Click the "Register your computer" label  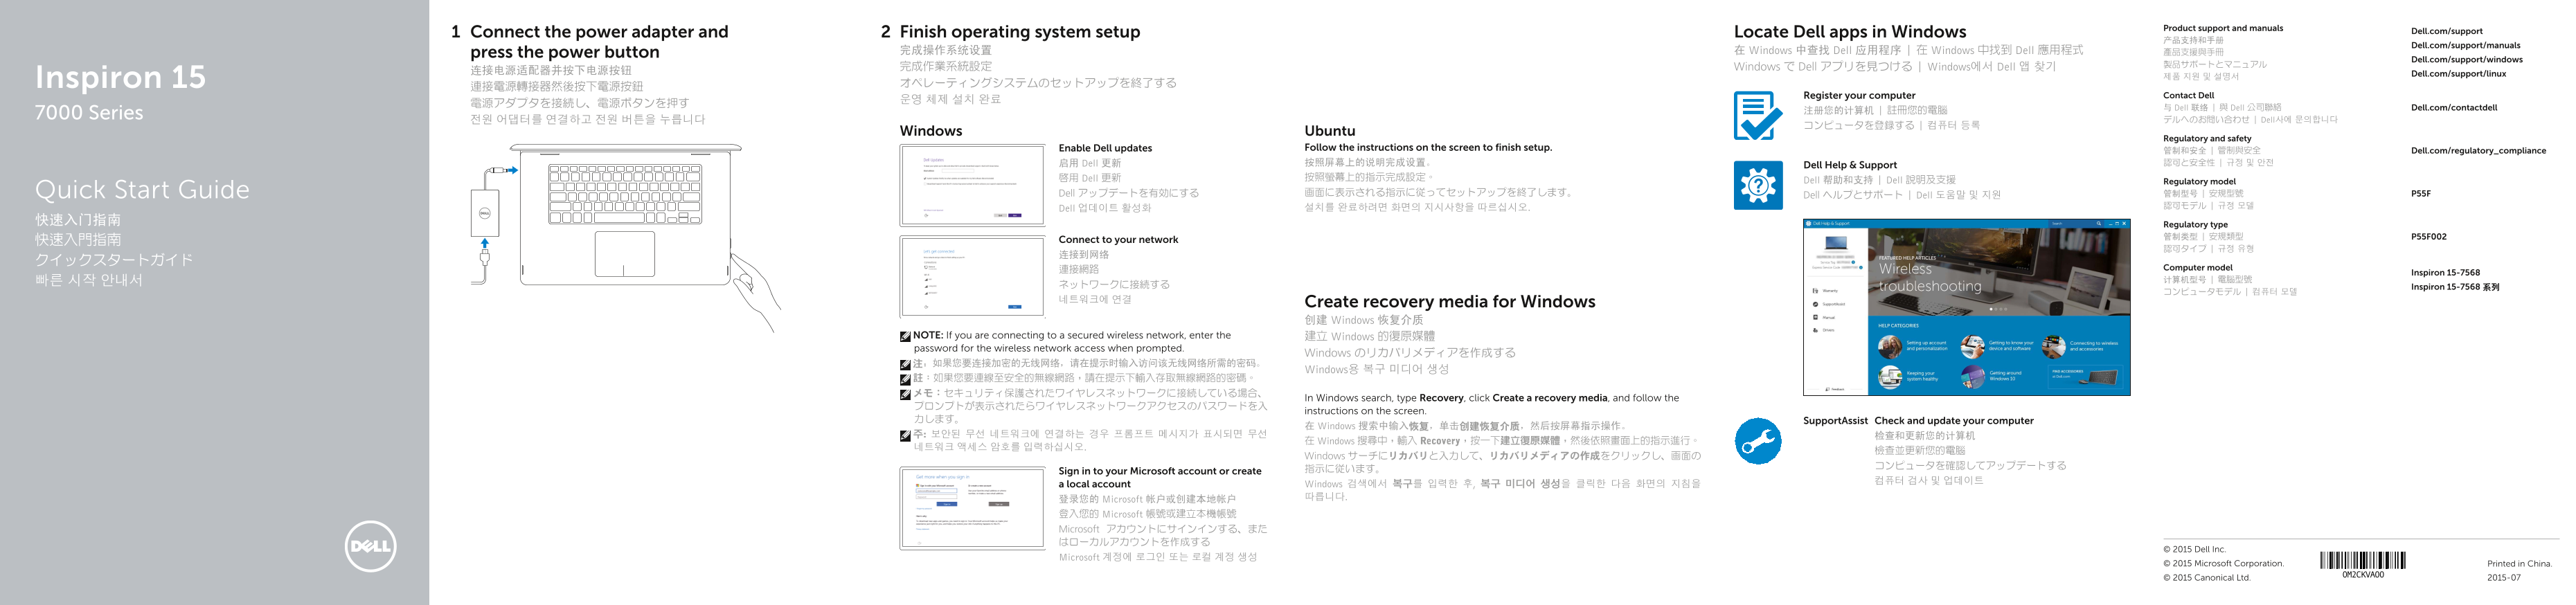pyautogui.click(x=1859, y=96)
